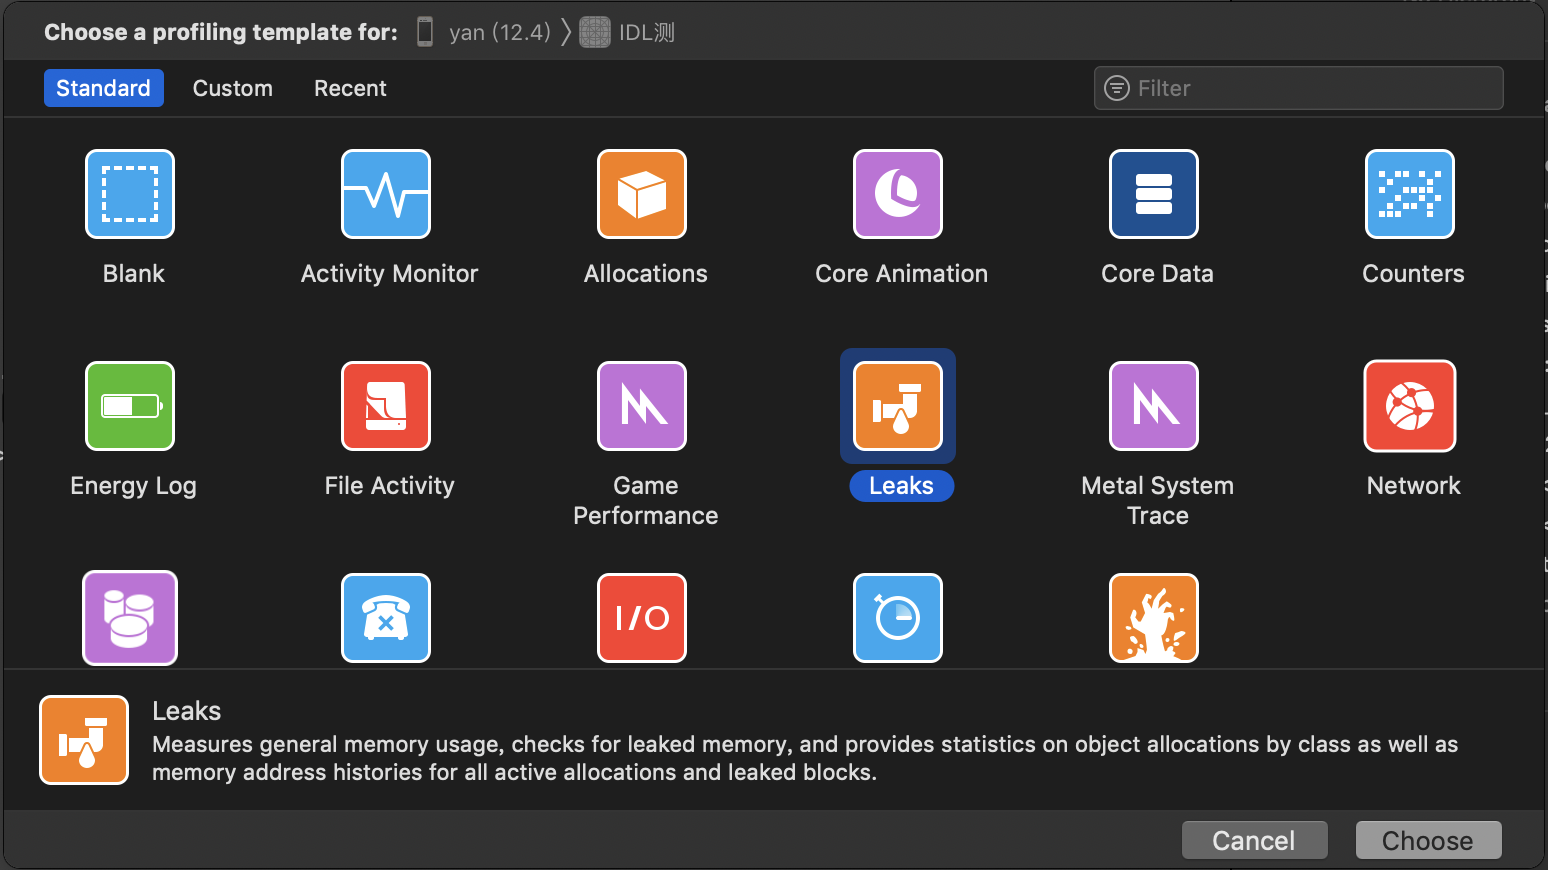This screenshot has width=1548, height=870.
Task: Select the Game Performance template
Action: (x=642, y=406)
